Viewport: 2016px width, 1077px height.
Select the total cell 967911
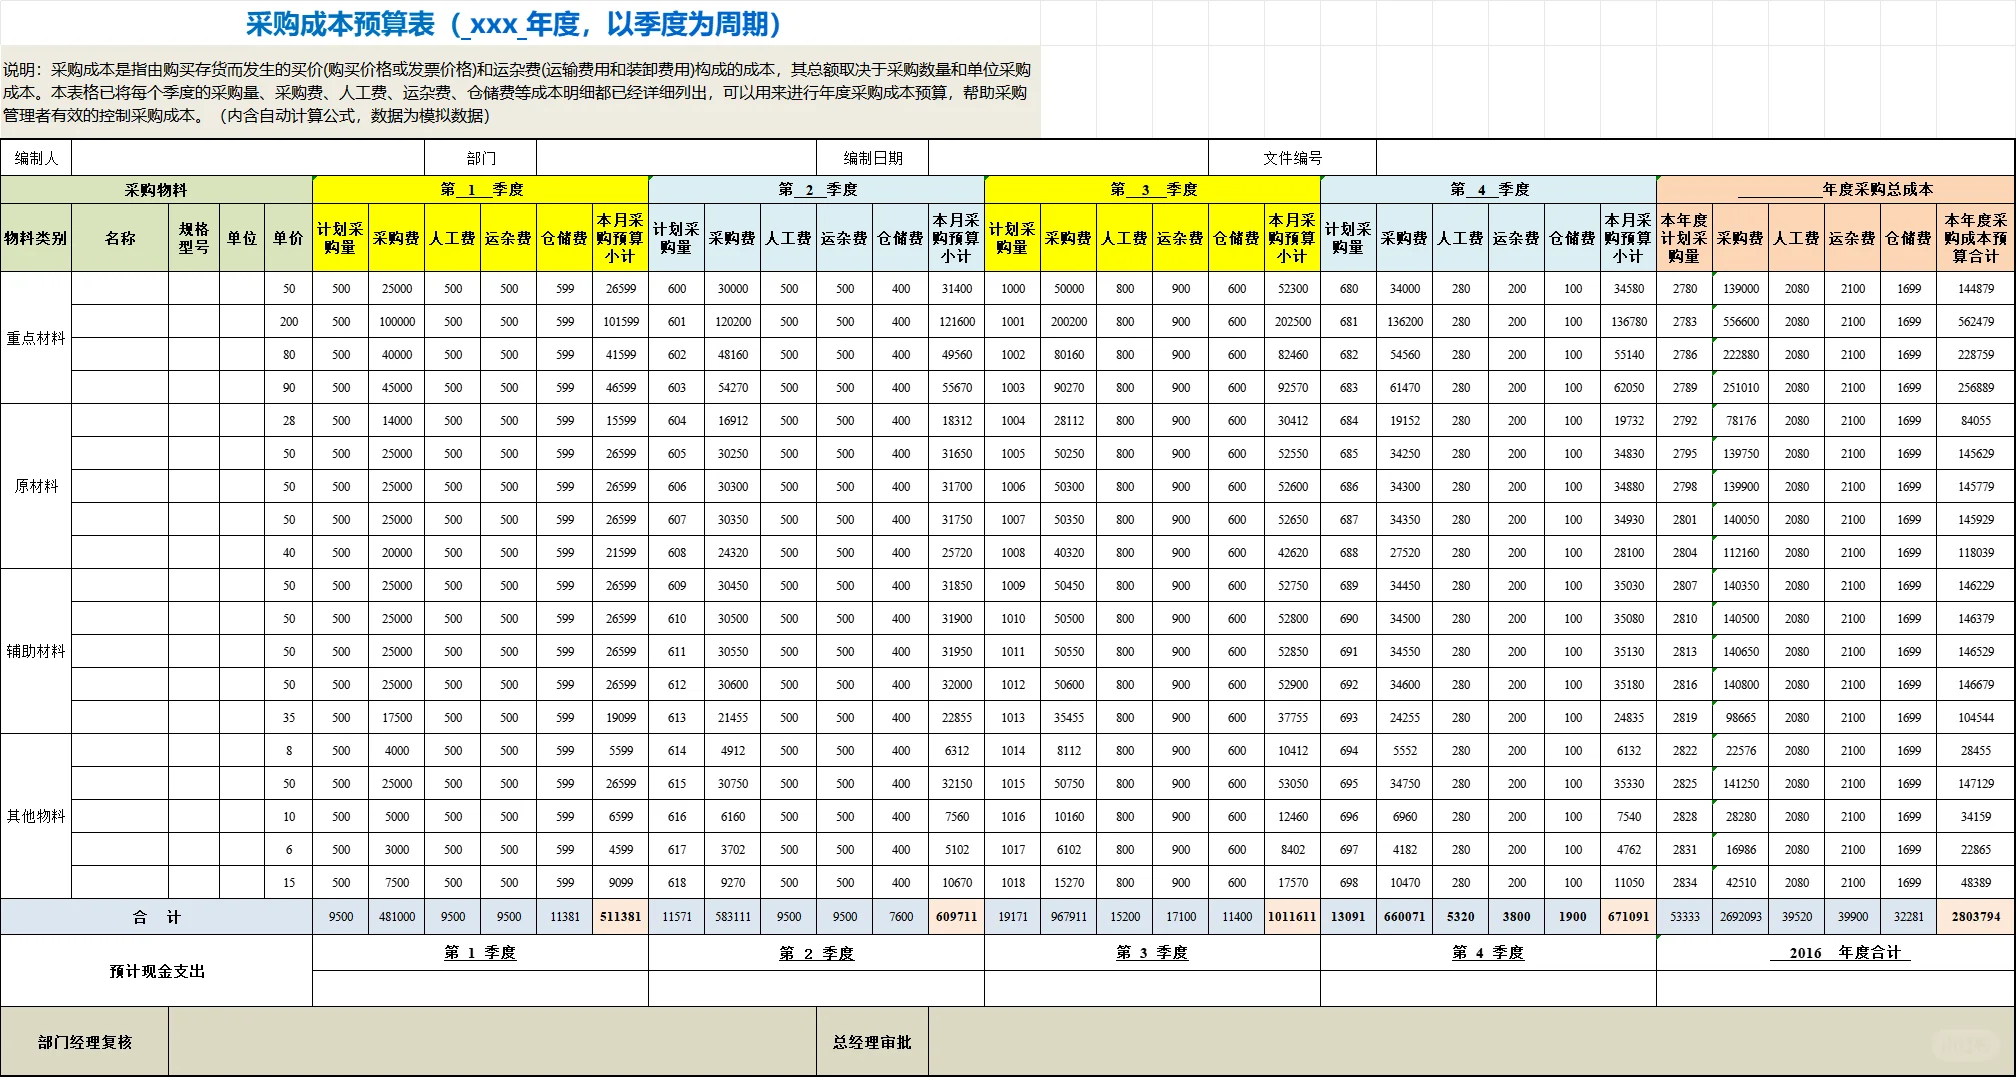[1069, 917]
